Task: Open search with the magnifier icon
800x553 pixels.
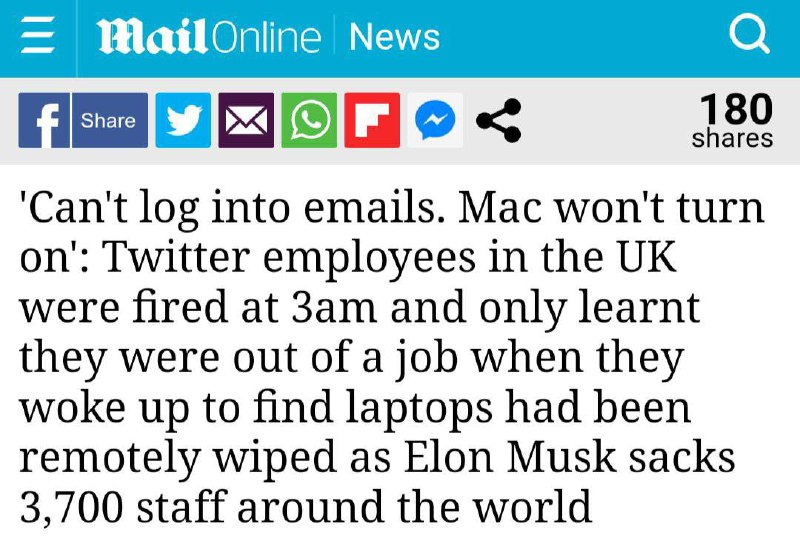Action: (748, 37)
